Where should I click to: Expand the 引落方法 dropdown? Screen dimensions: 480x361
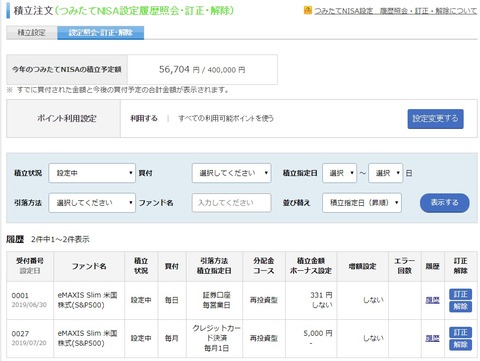[x=92, y=203]
